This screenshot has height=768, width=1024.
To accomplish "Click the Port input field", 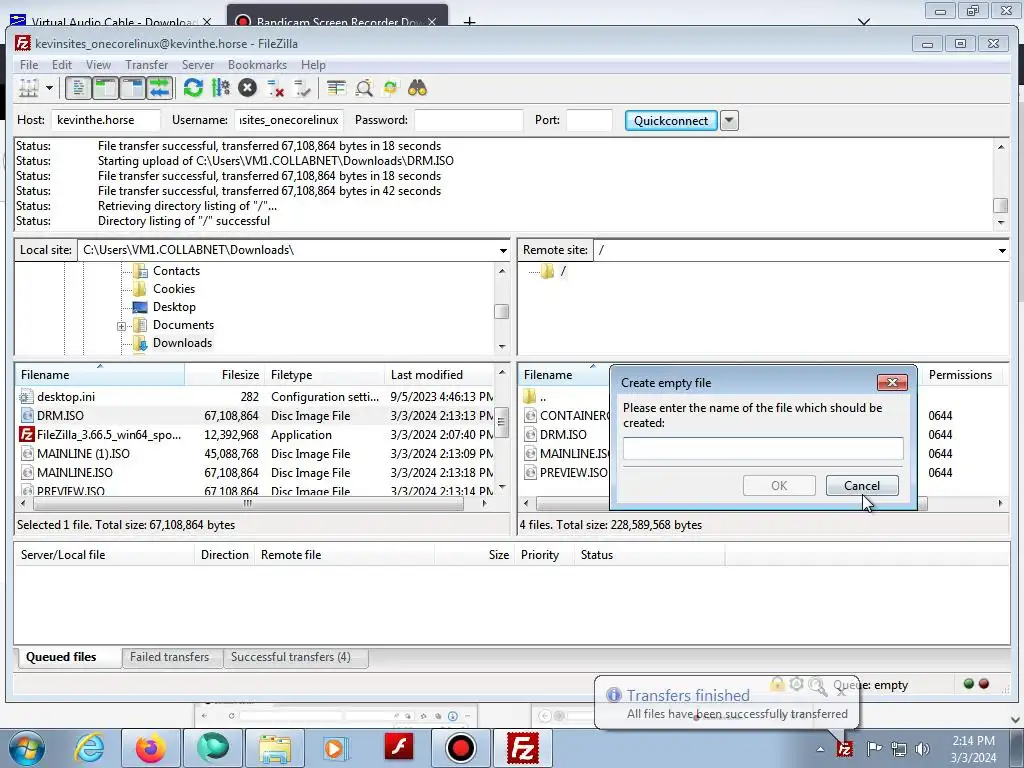I will point(589,120).
